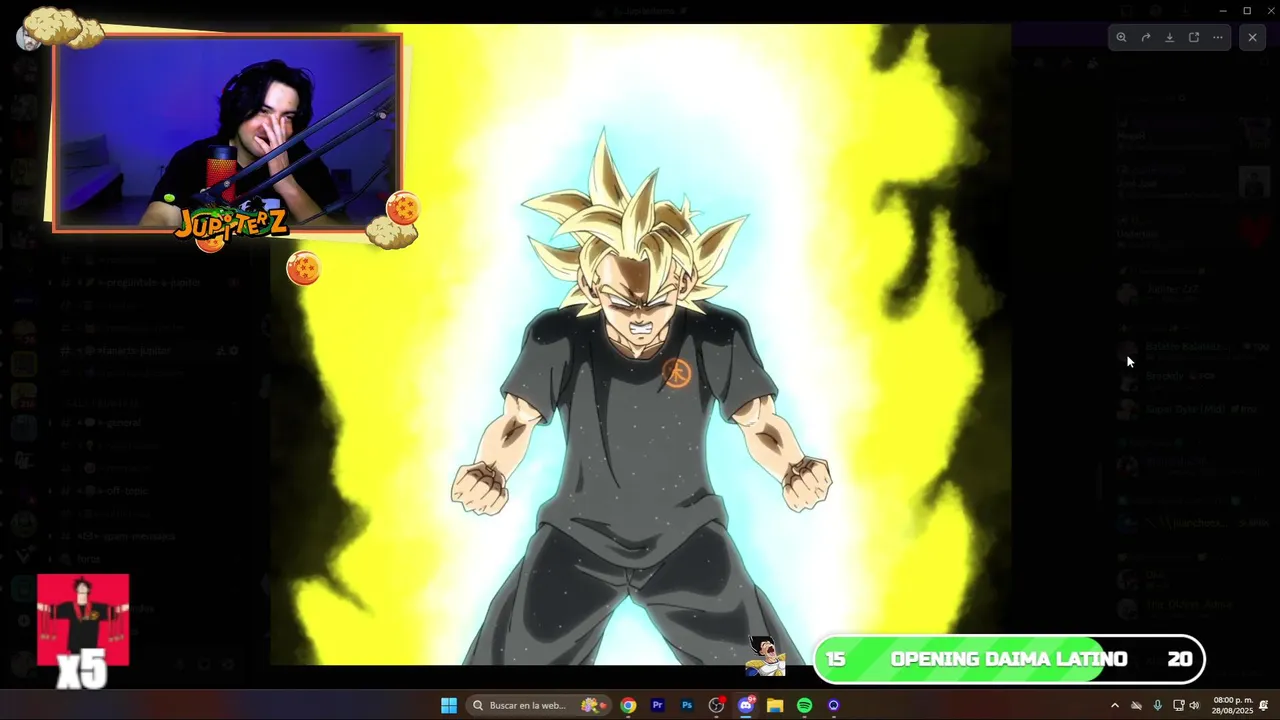This screenshot has height=720, width=1280.
Task: Switch to Discord in the taskbar
Action: (745, 705)
